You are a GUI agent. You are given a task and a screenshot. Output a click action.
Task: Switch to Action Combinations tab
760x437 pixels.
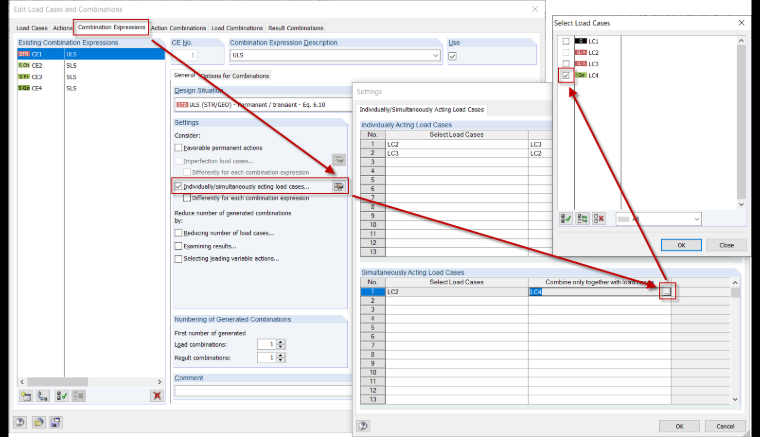178,28
